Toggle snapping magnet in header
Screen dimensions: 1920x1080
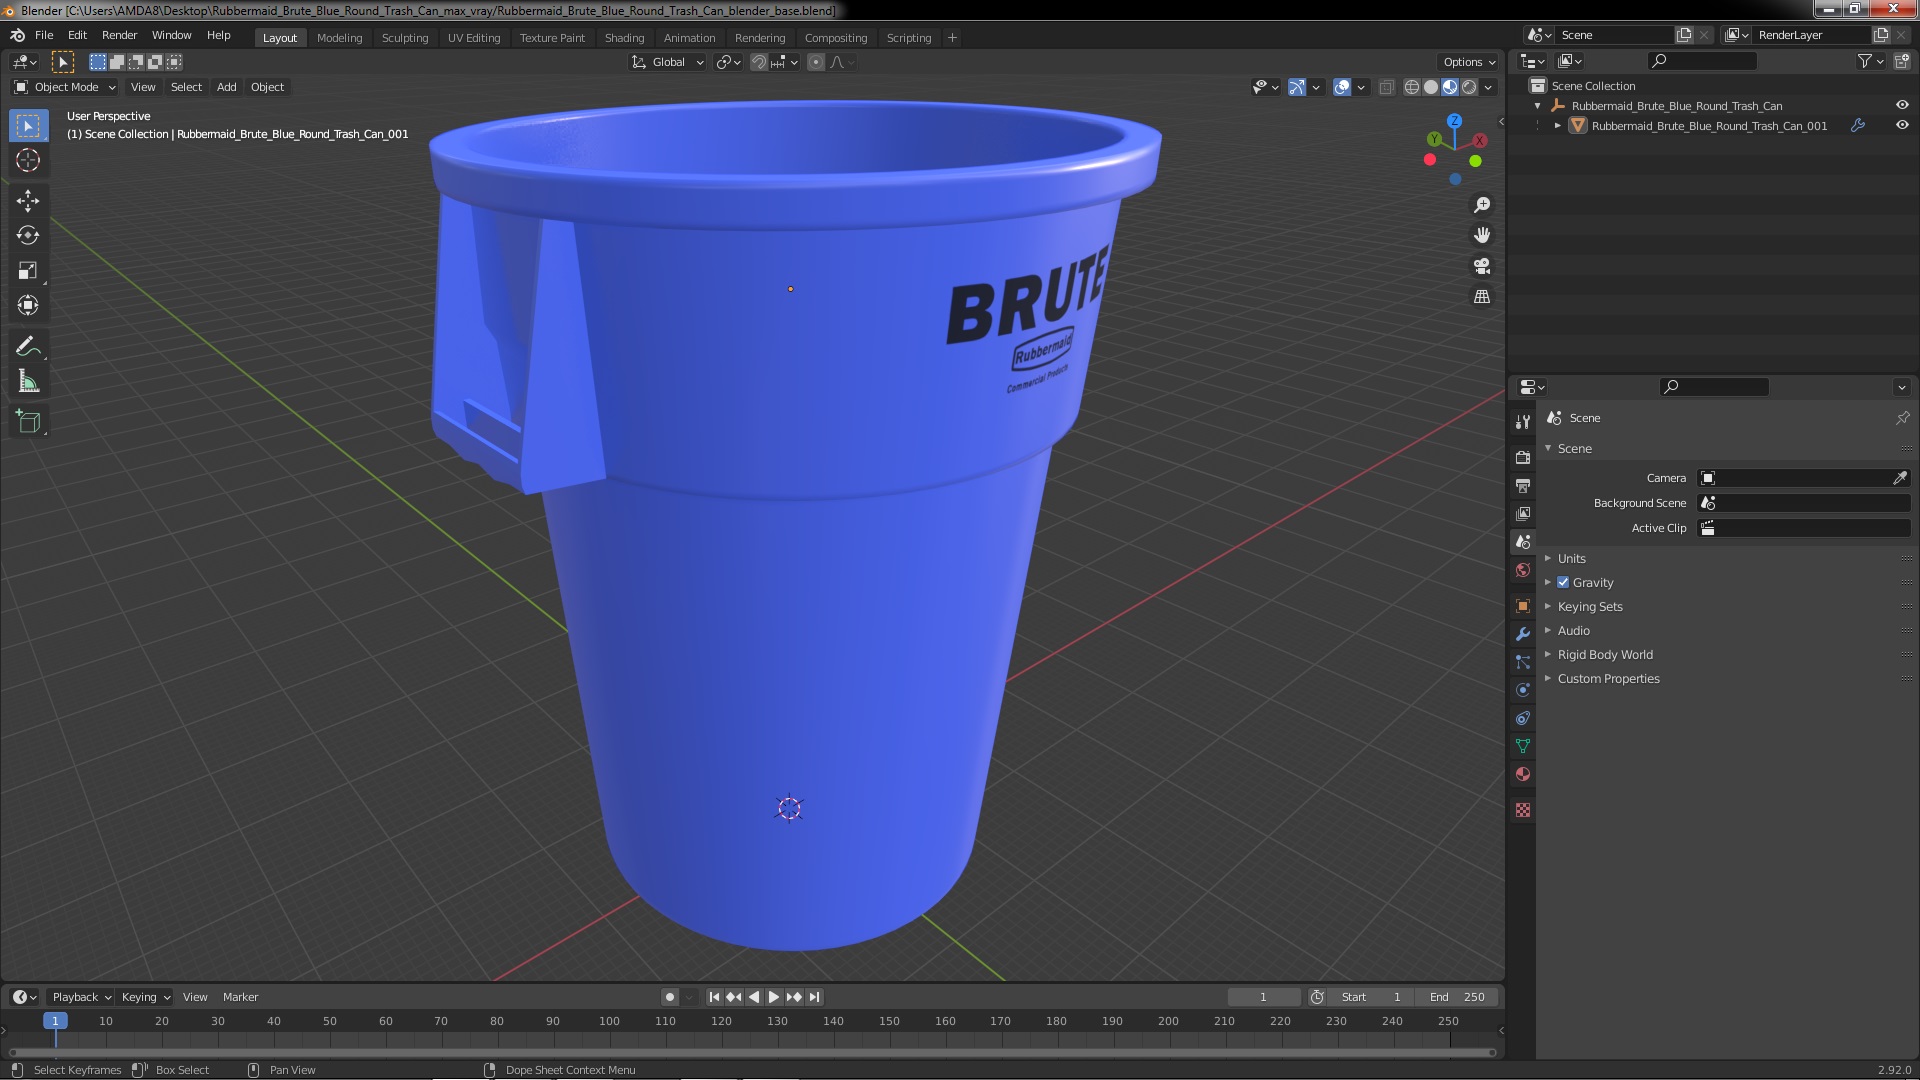pos(759,62)
